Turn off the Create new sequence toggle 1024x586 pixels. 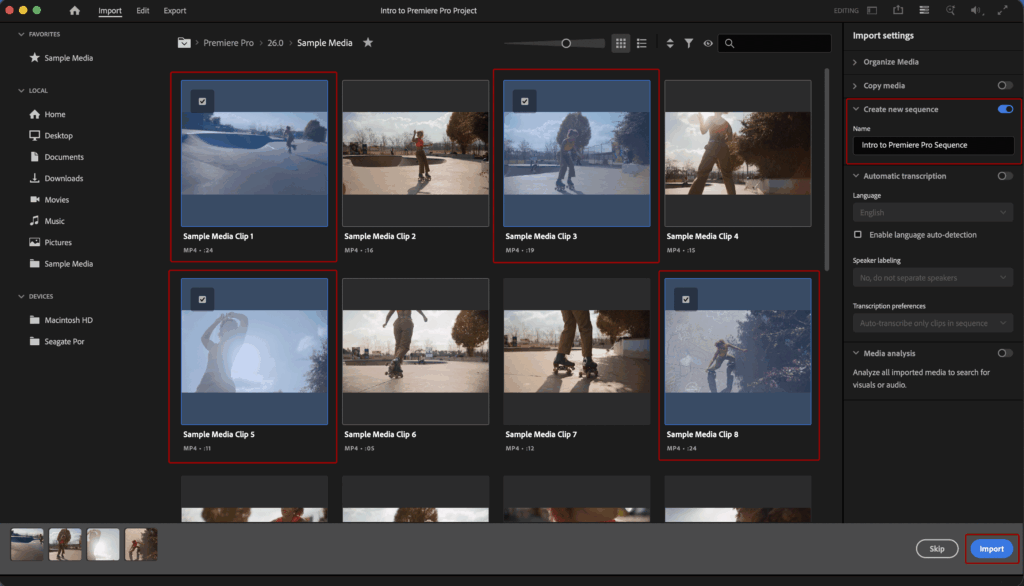click(1005, 109)
